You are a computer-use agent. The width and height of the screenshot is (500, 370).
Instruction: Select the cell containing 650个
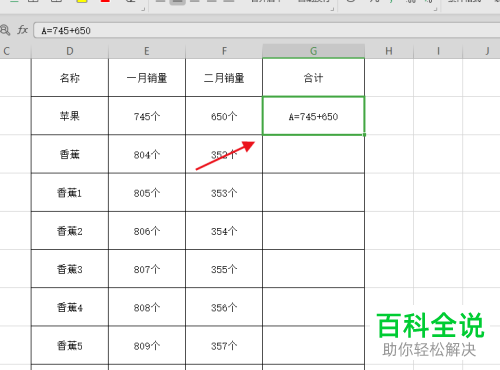224,116
